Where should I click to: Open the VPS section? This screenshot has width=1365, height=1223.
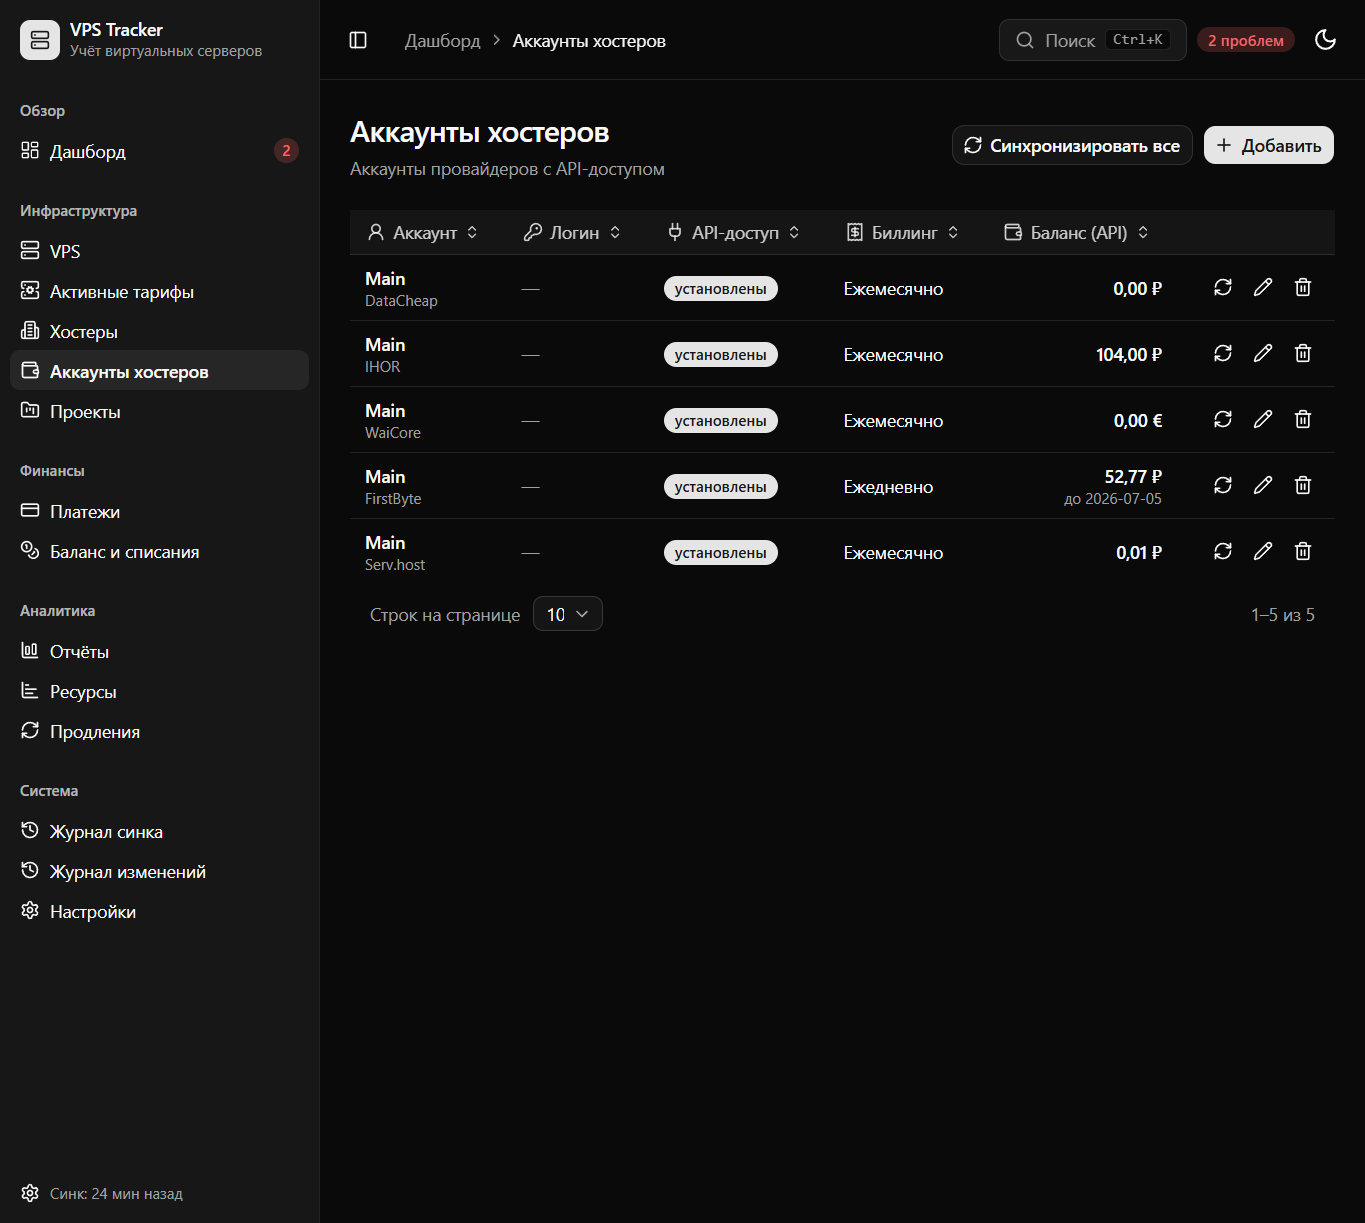pos(159,251)
